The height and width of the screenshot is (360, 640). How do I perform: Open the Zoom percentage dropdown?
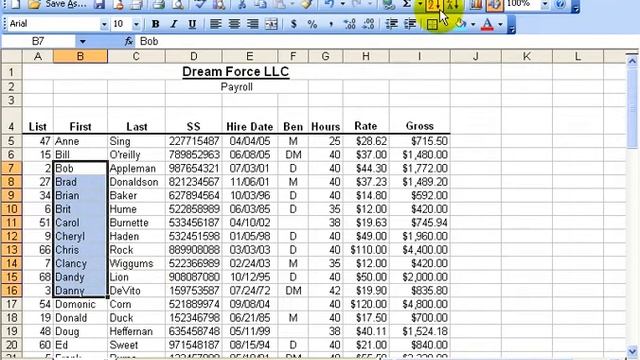coord(545,4)
